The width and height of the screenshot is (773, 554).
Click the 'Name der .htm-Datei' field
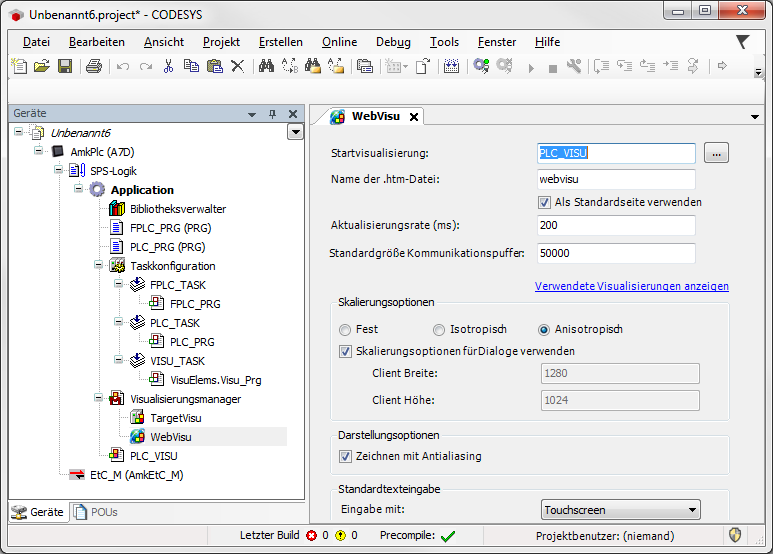[x=616, y=179]
